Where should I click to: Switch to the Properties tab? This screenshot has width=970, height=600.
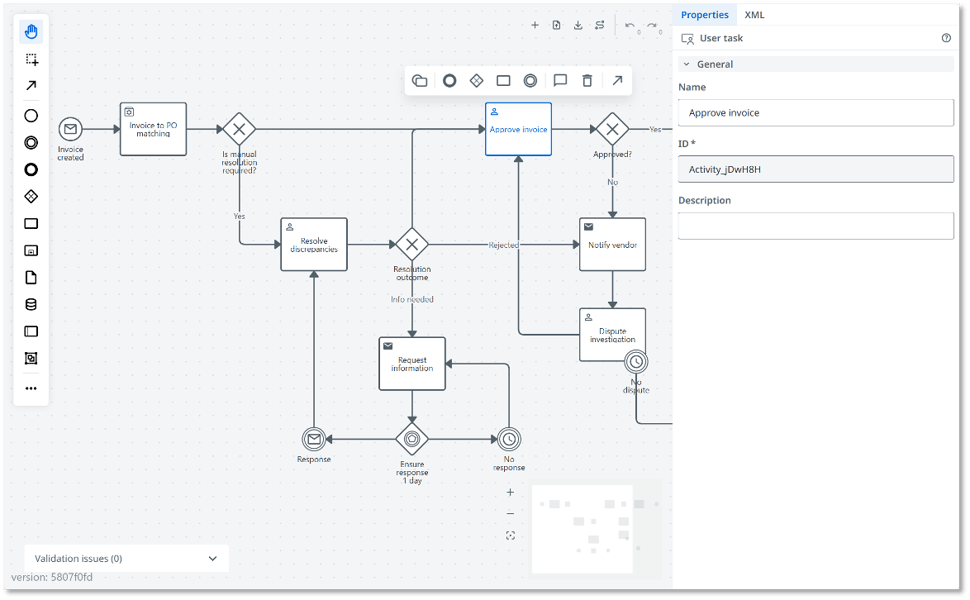[x=705, y=15]
